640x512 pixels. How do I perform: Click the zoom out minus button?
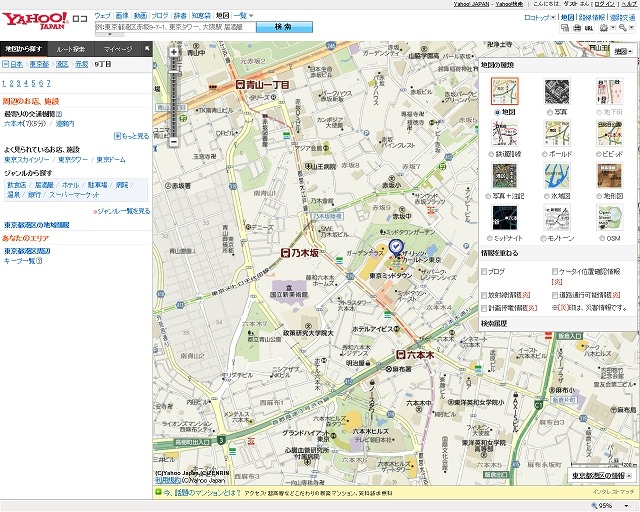click(x=174, y=142)
